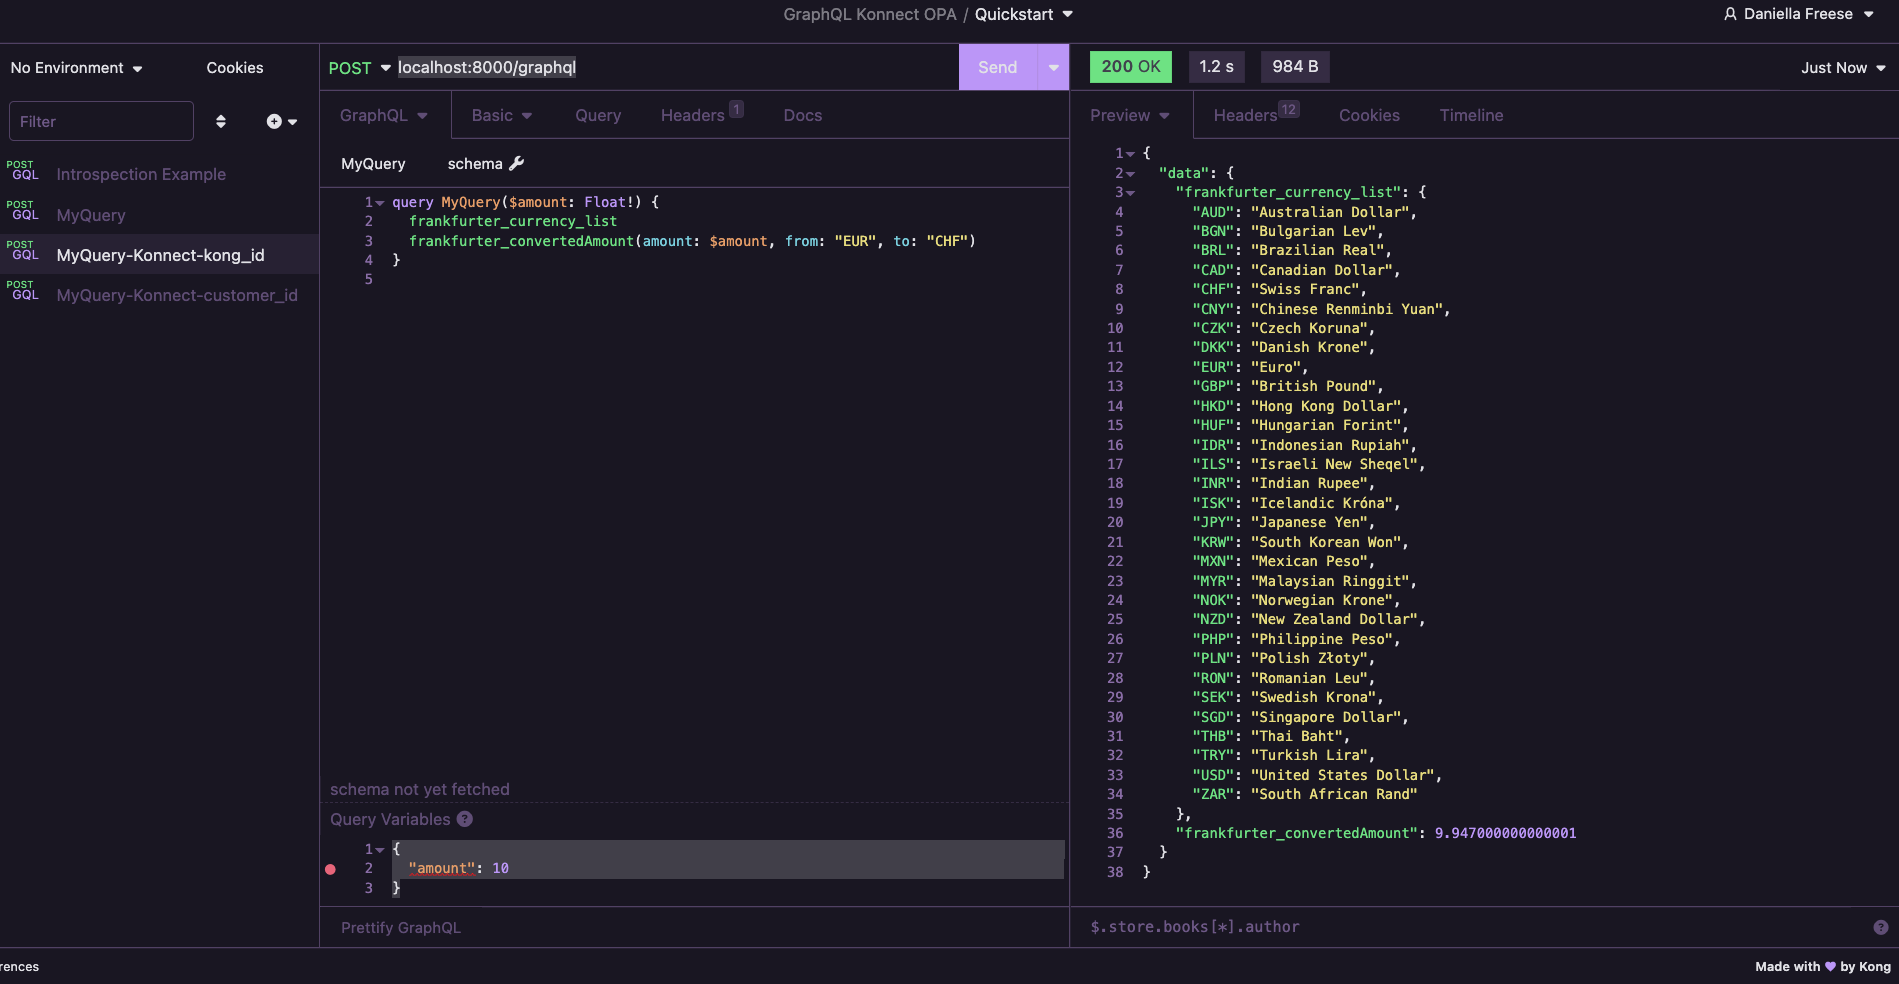Click "United States Dollar" in response

click(1343, 775)
